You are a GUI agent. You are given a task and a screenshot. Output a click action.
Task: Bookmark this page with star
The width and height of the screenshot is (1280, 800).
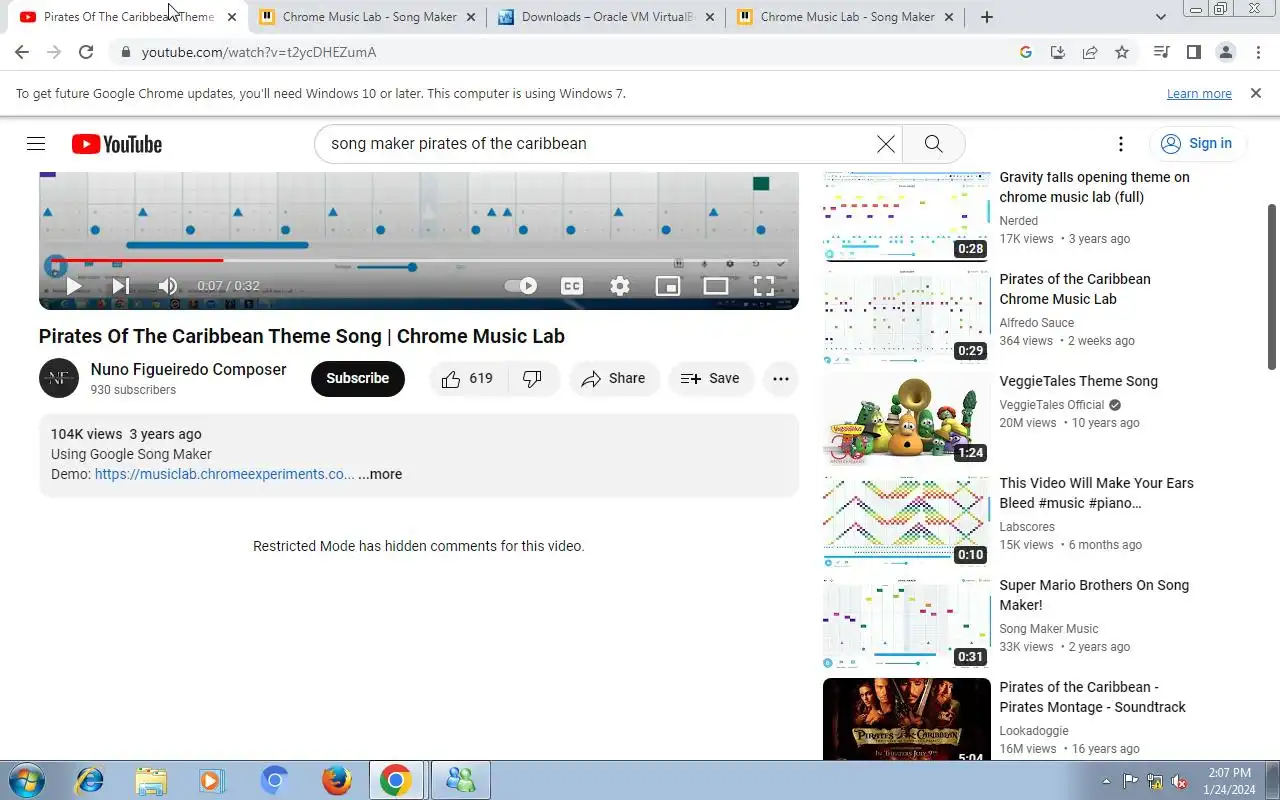click(1122, 52)
